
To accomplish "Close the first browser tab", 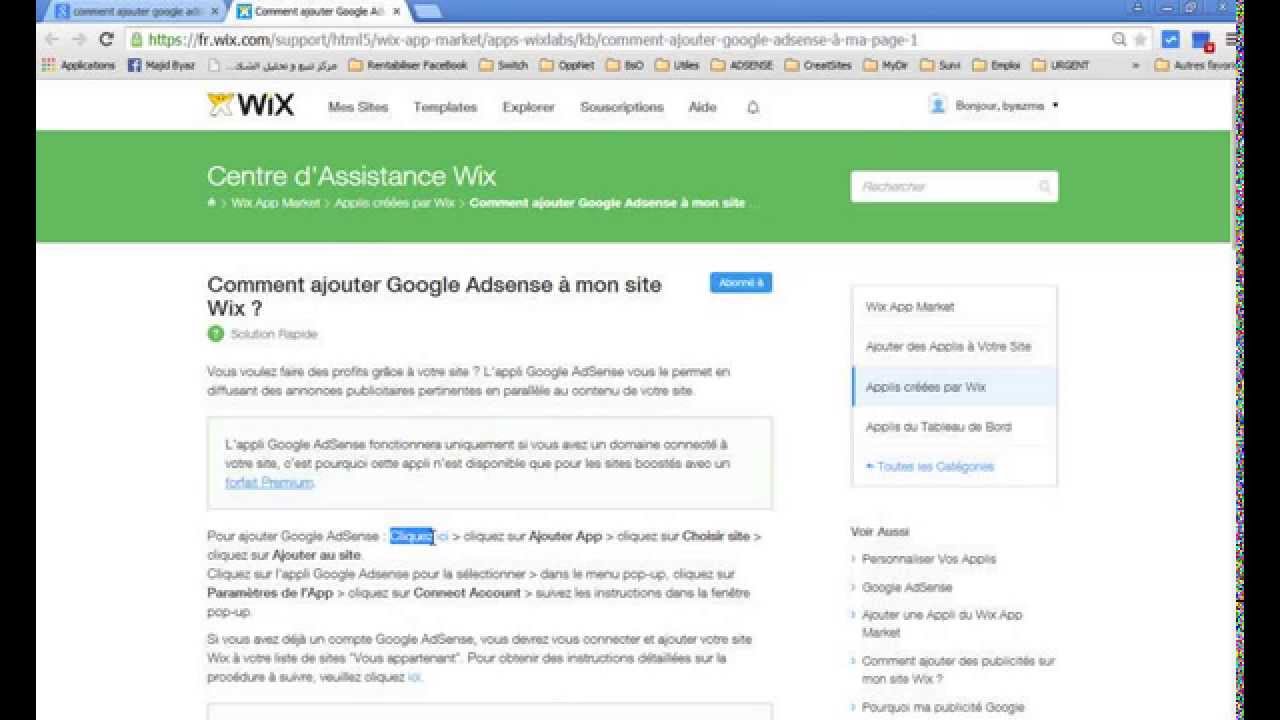I will point(213,12).
